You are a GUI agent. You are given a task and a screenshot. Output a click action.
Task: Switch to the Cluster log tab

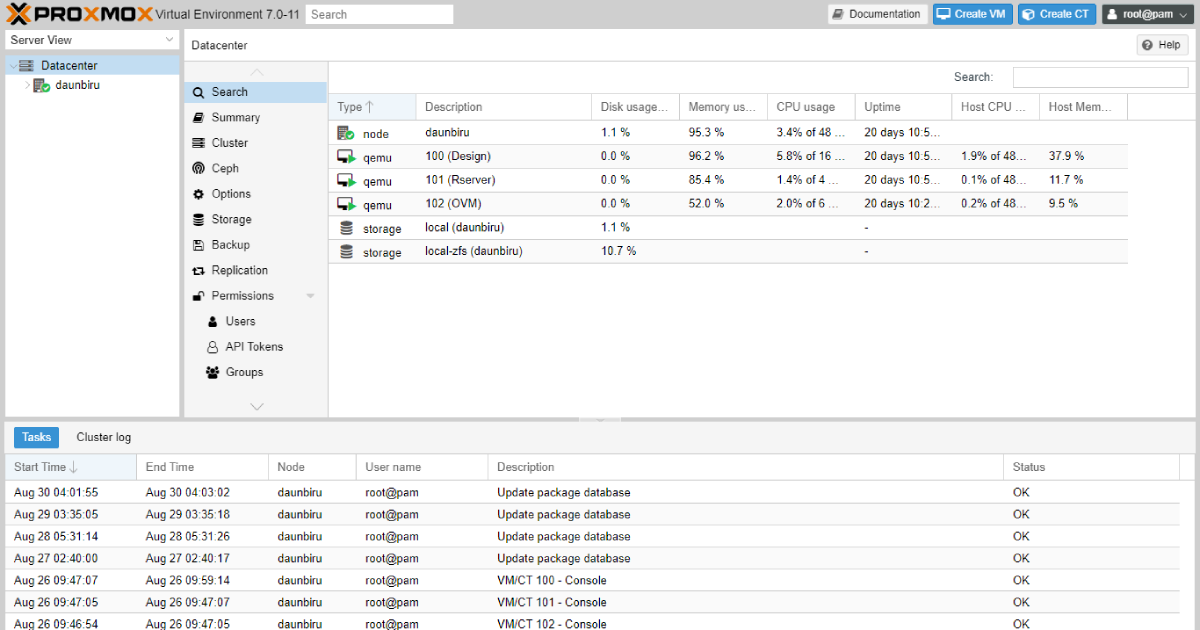(103, 437)
